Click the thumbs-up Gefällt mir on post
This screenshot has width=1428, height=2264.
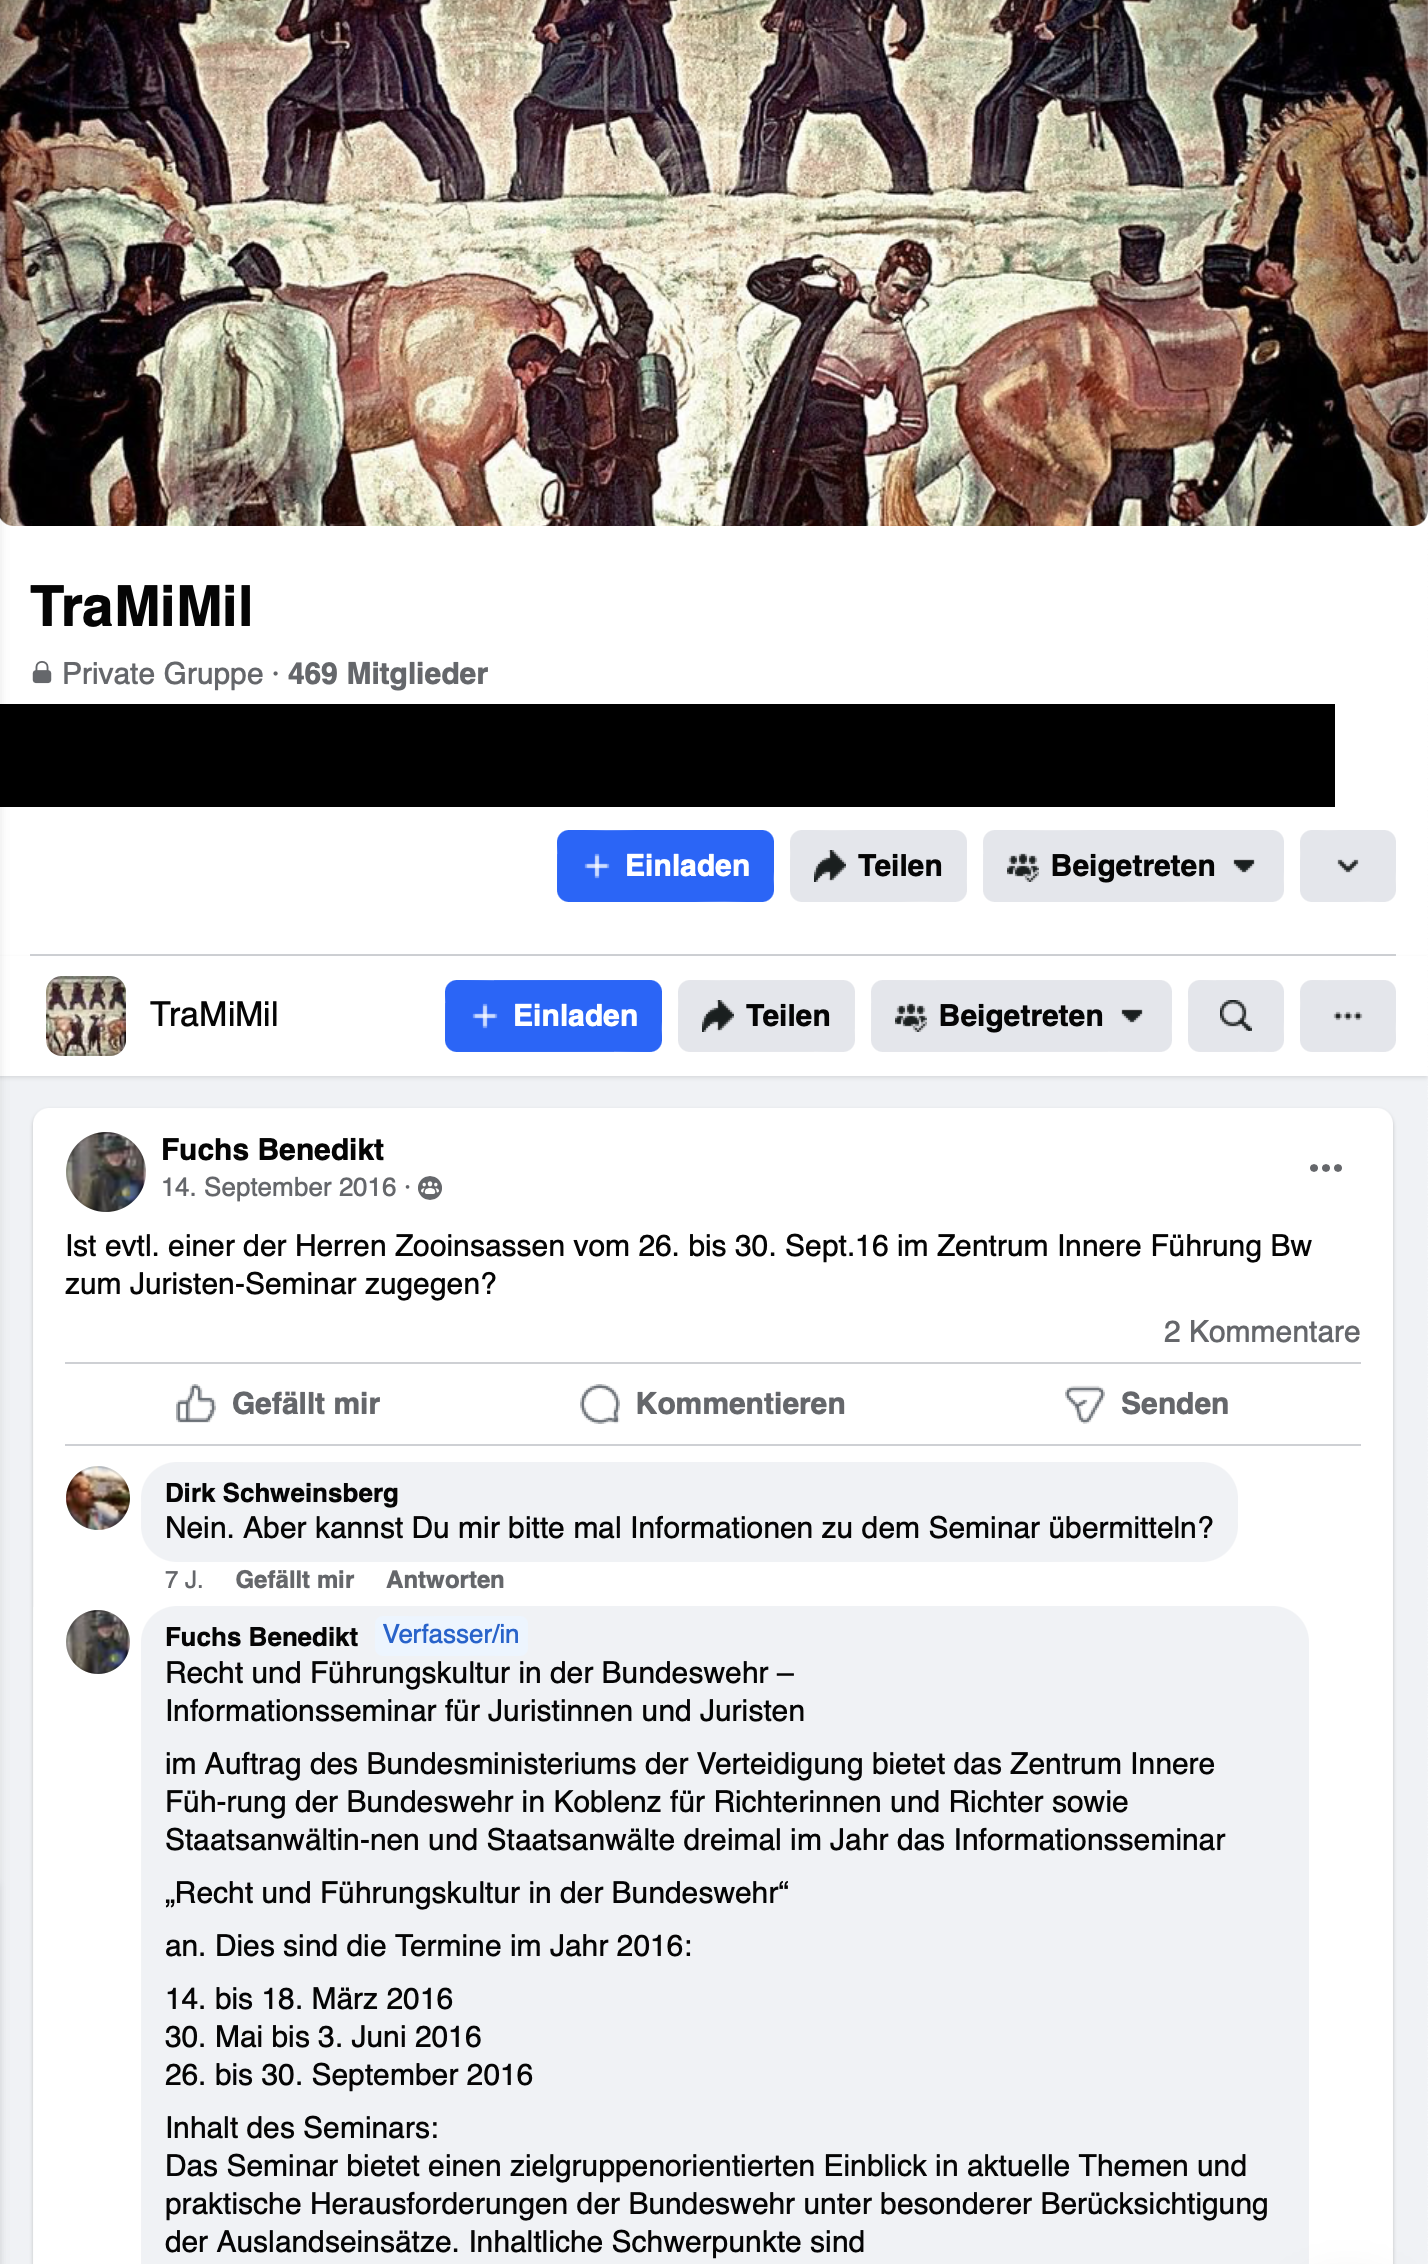[x=278, y=1404]
